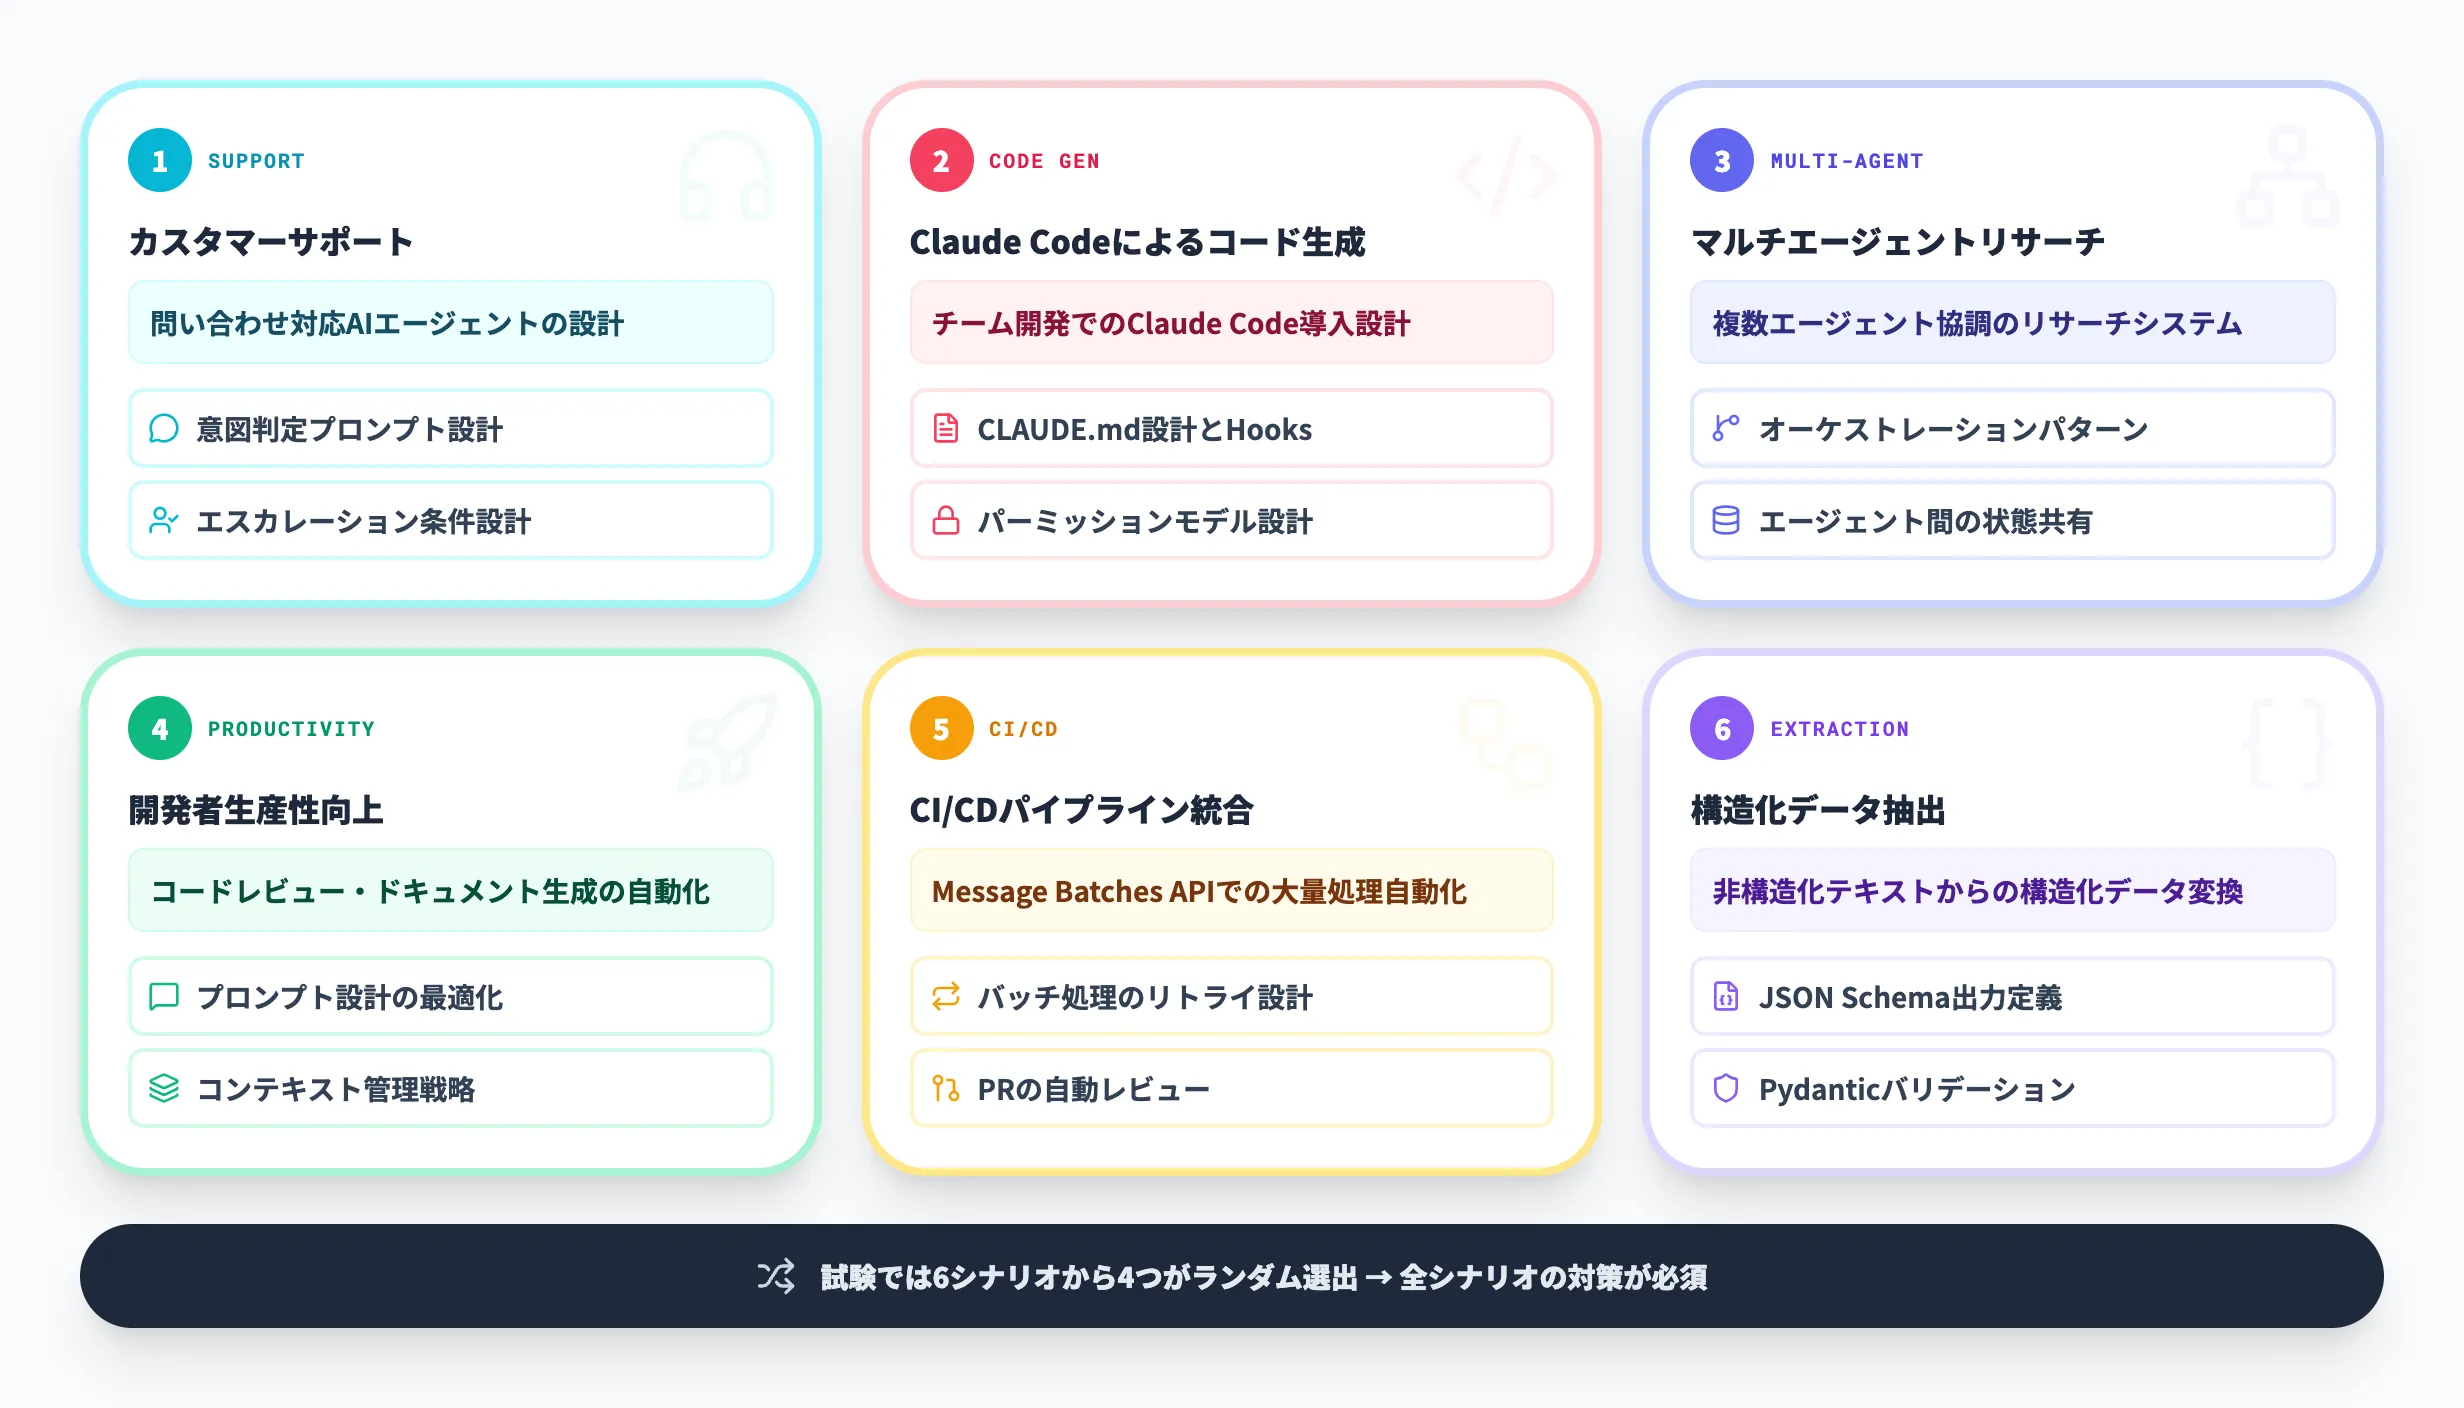
Task: Click the shield icon beside Pydanticバリデーション
Action: pyautogui.click(x=1726, y=1089)
